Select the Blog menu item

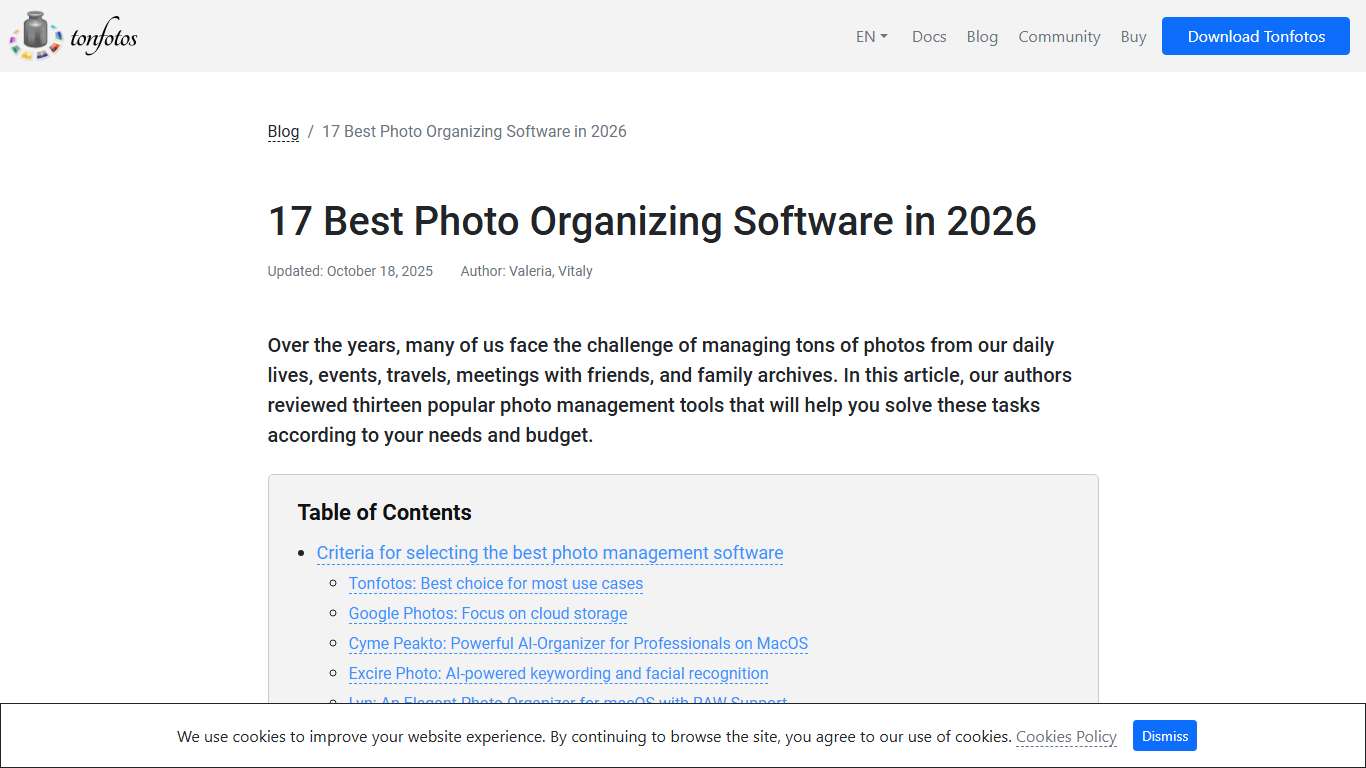pos(982,36)
